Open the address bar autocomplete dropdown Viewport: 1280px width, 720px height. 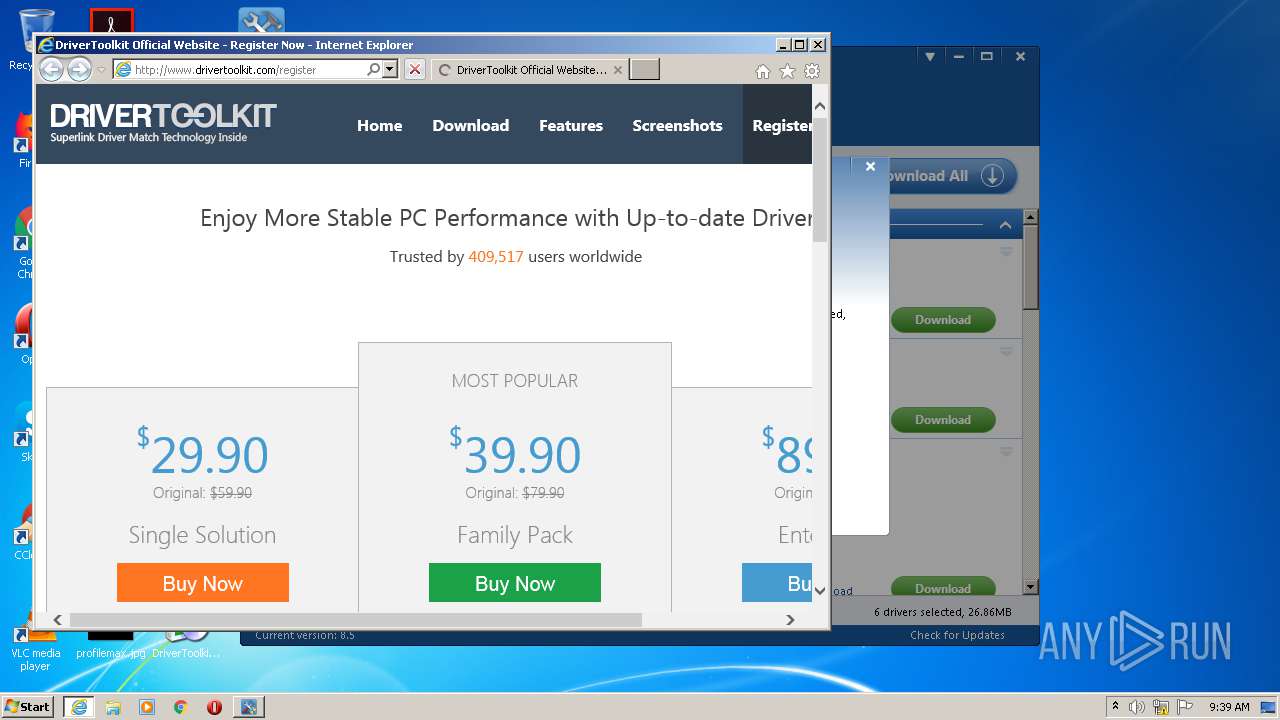(x=390, y=70)
